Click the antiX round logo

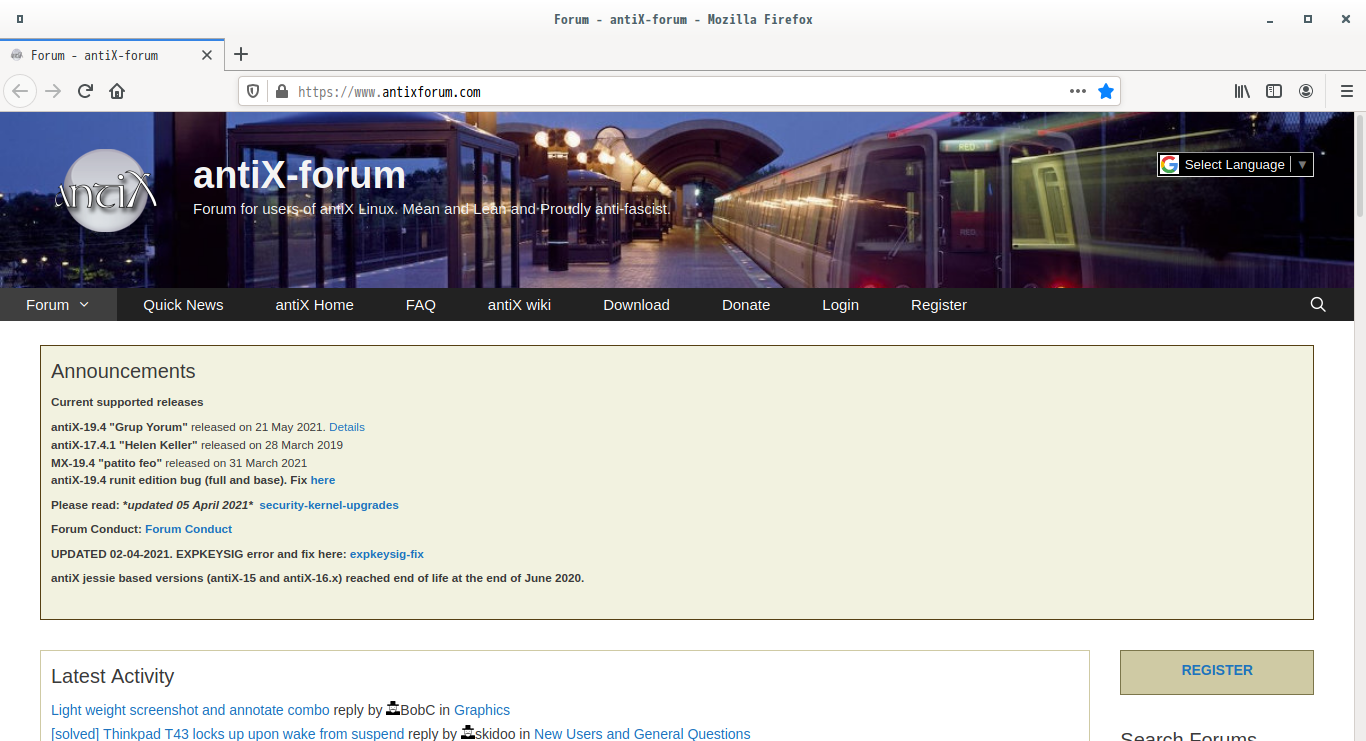(105, 190)
